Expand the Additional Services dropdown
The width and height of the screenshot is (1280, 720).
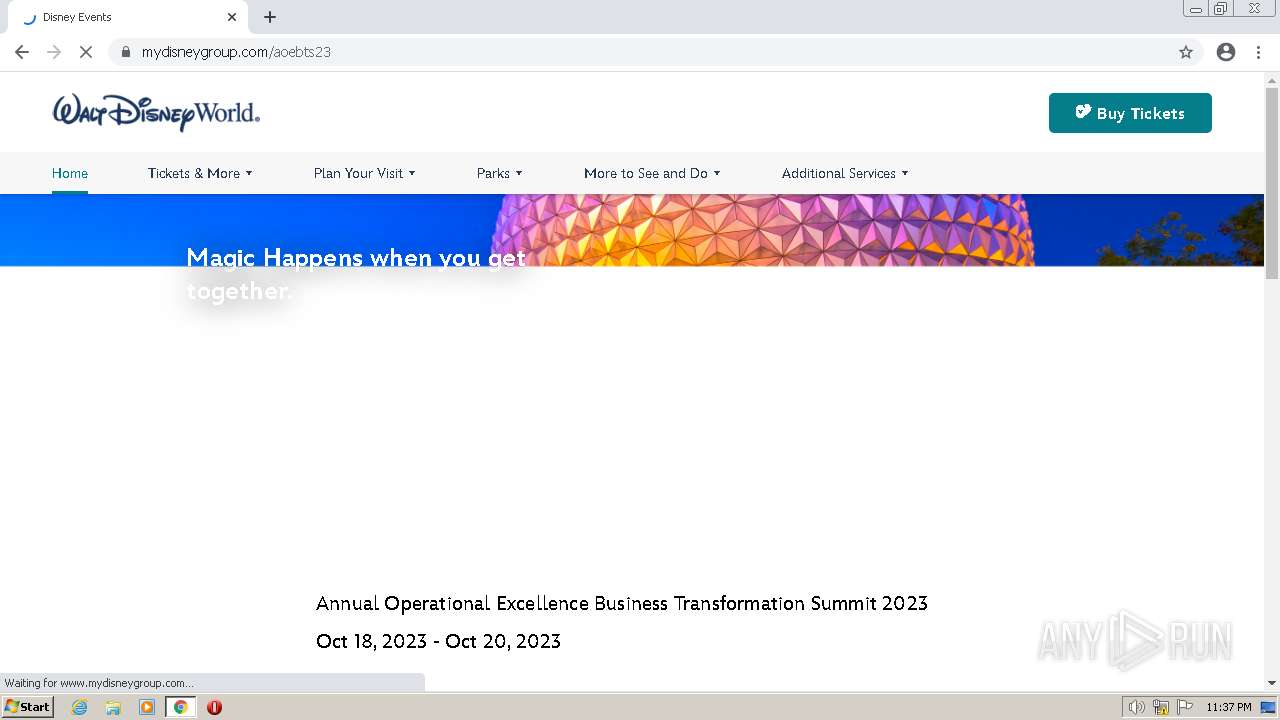tap(845, 173)
